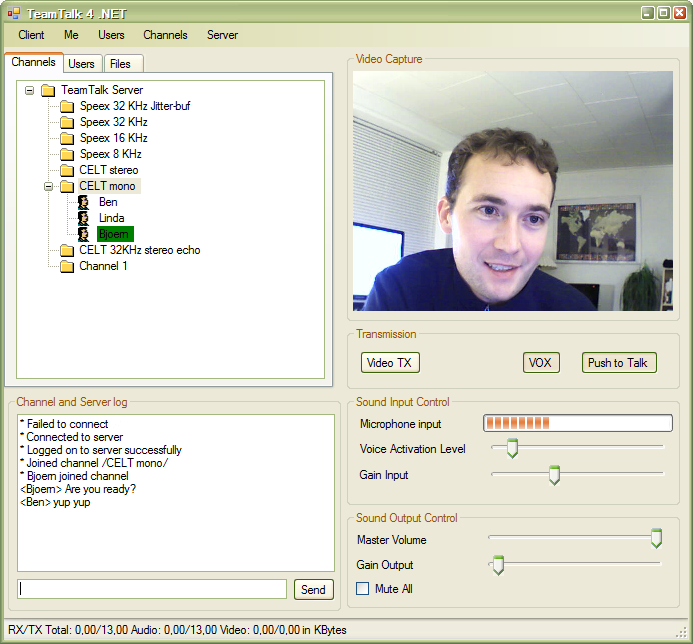Click the TeamTalk Server root folder icon
The height and width of the screenshot is (644, 693).
tap(48, 90)
